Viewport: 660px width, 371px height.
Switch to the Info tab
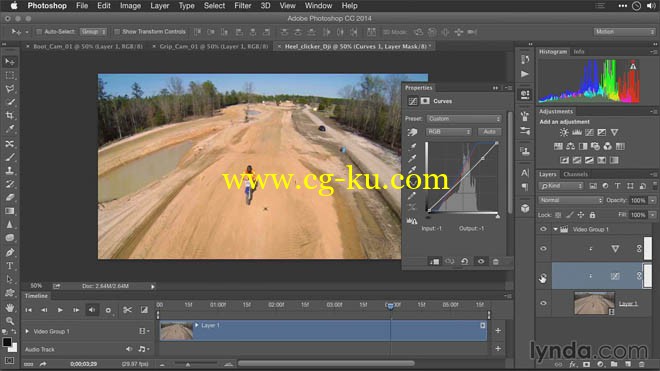point(579,52)
